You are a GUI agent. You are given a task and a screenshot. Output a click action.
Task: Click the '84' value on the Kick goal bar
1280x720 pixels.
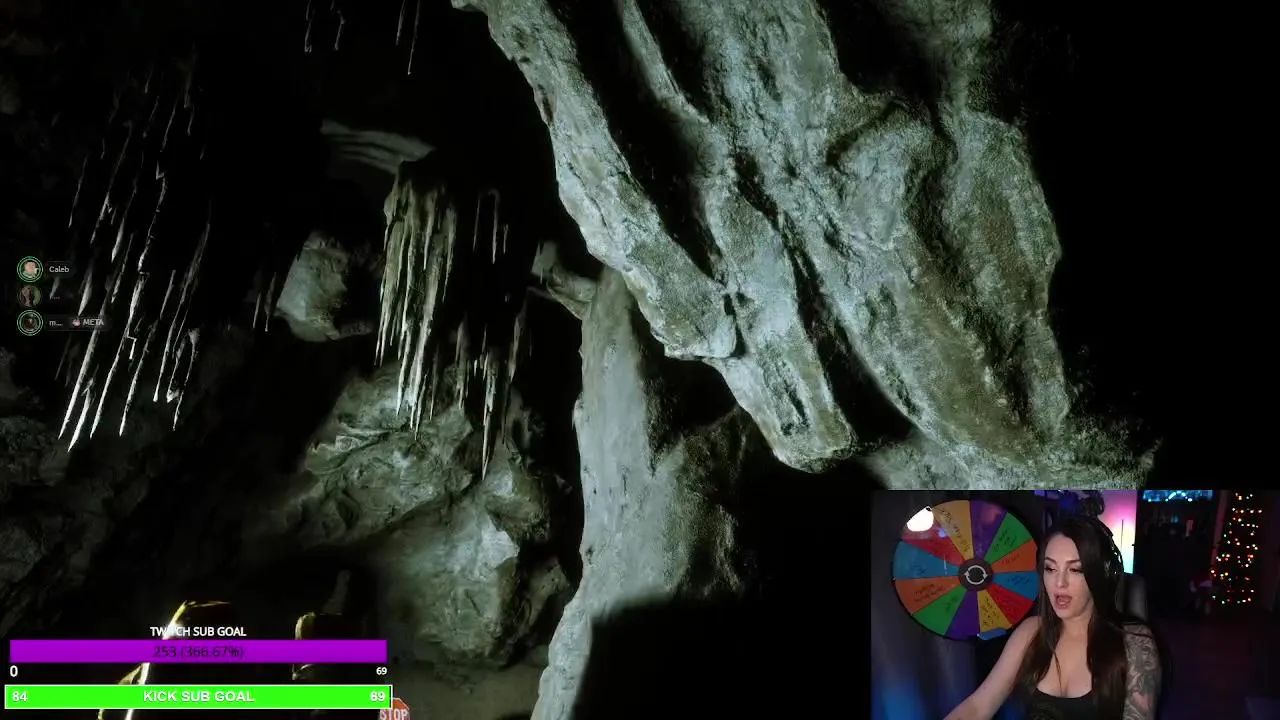click(x=20, y=696)
